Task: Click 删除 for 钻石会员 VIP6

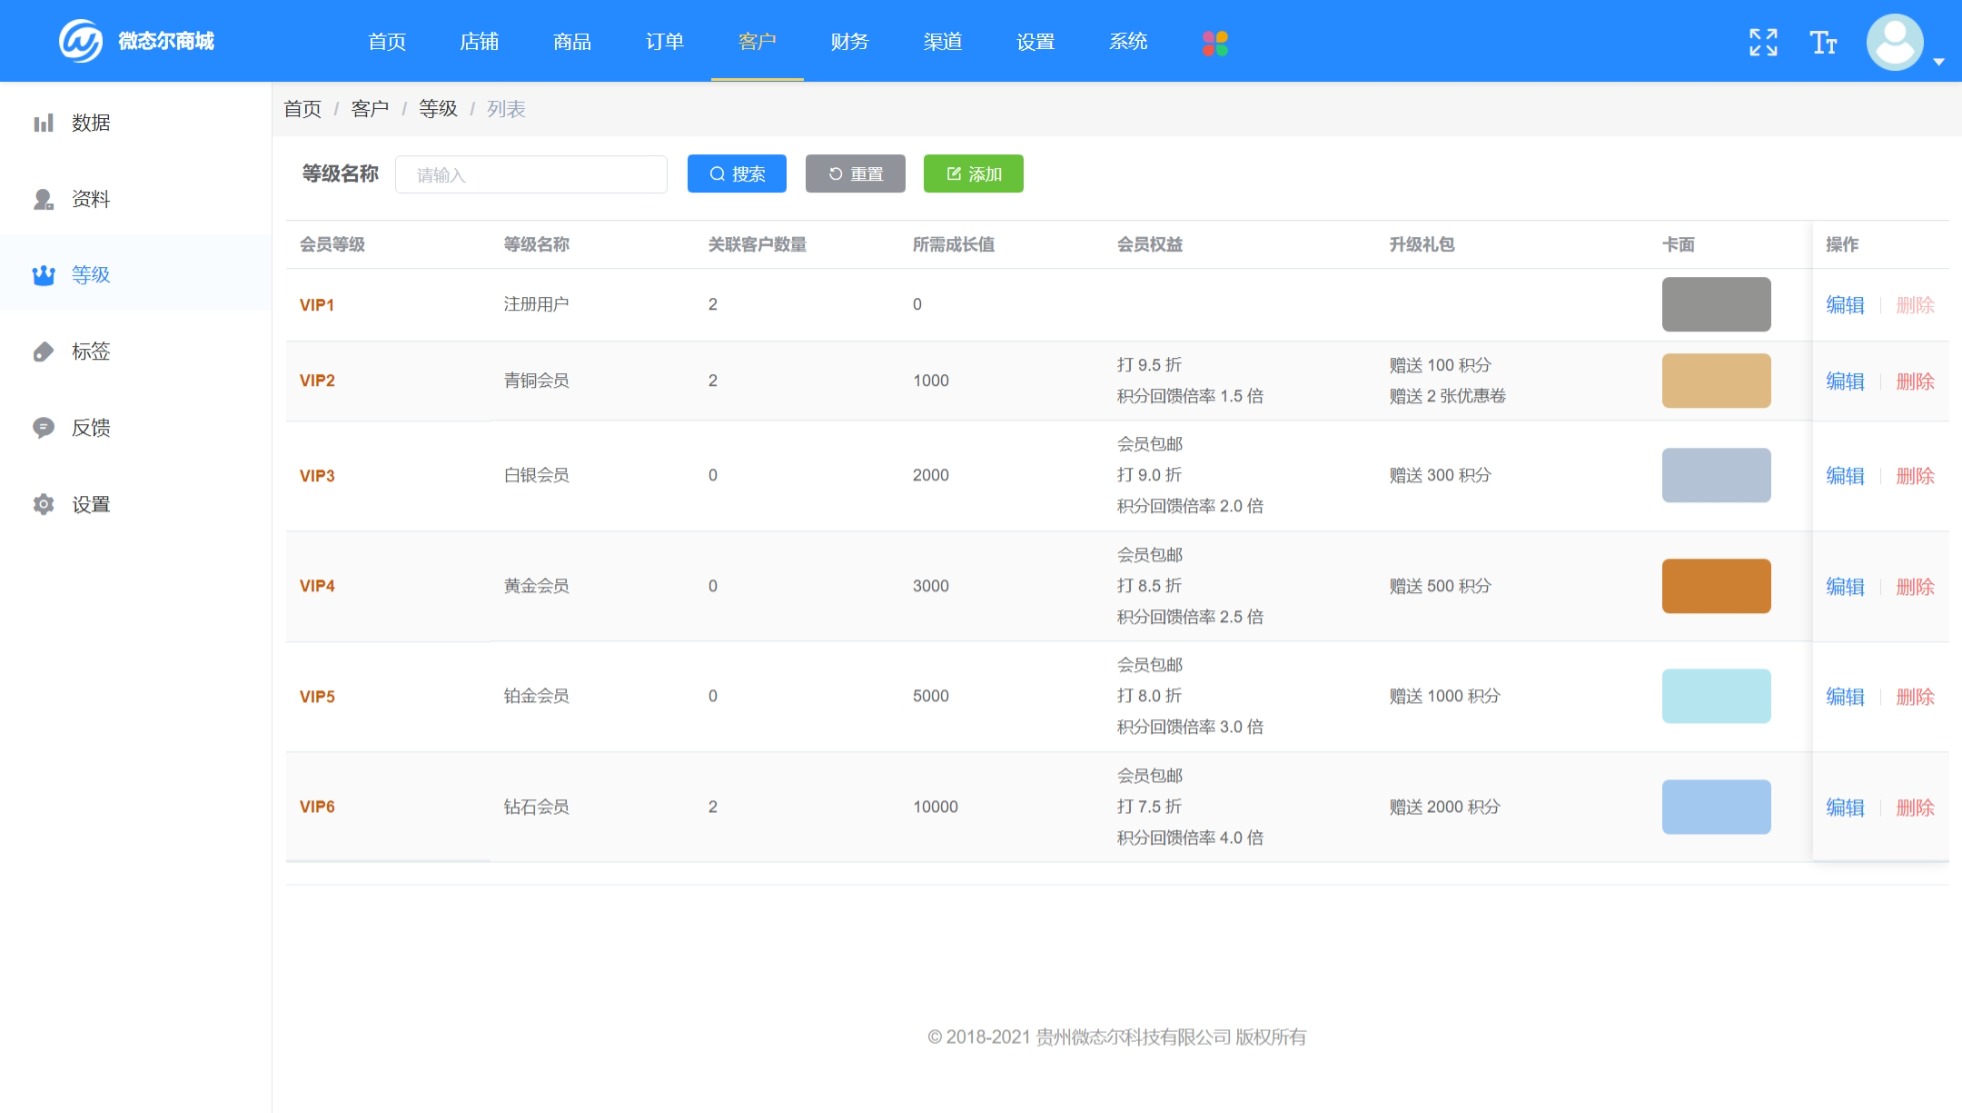Action: (x=1917, y=807)
